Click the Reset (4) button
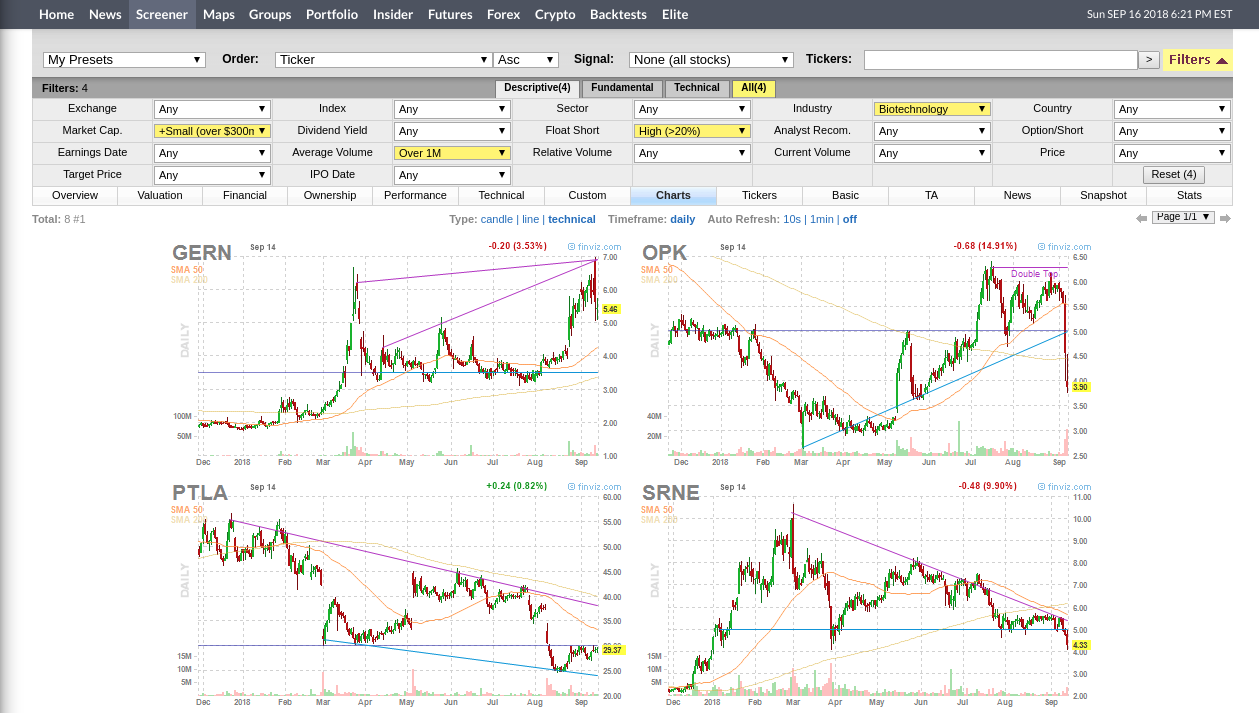1259x713 pixels. pos(1174,175)
